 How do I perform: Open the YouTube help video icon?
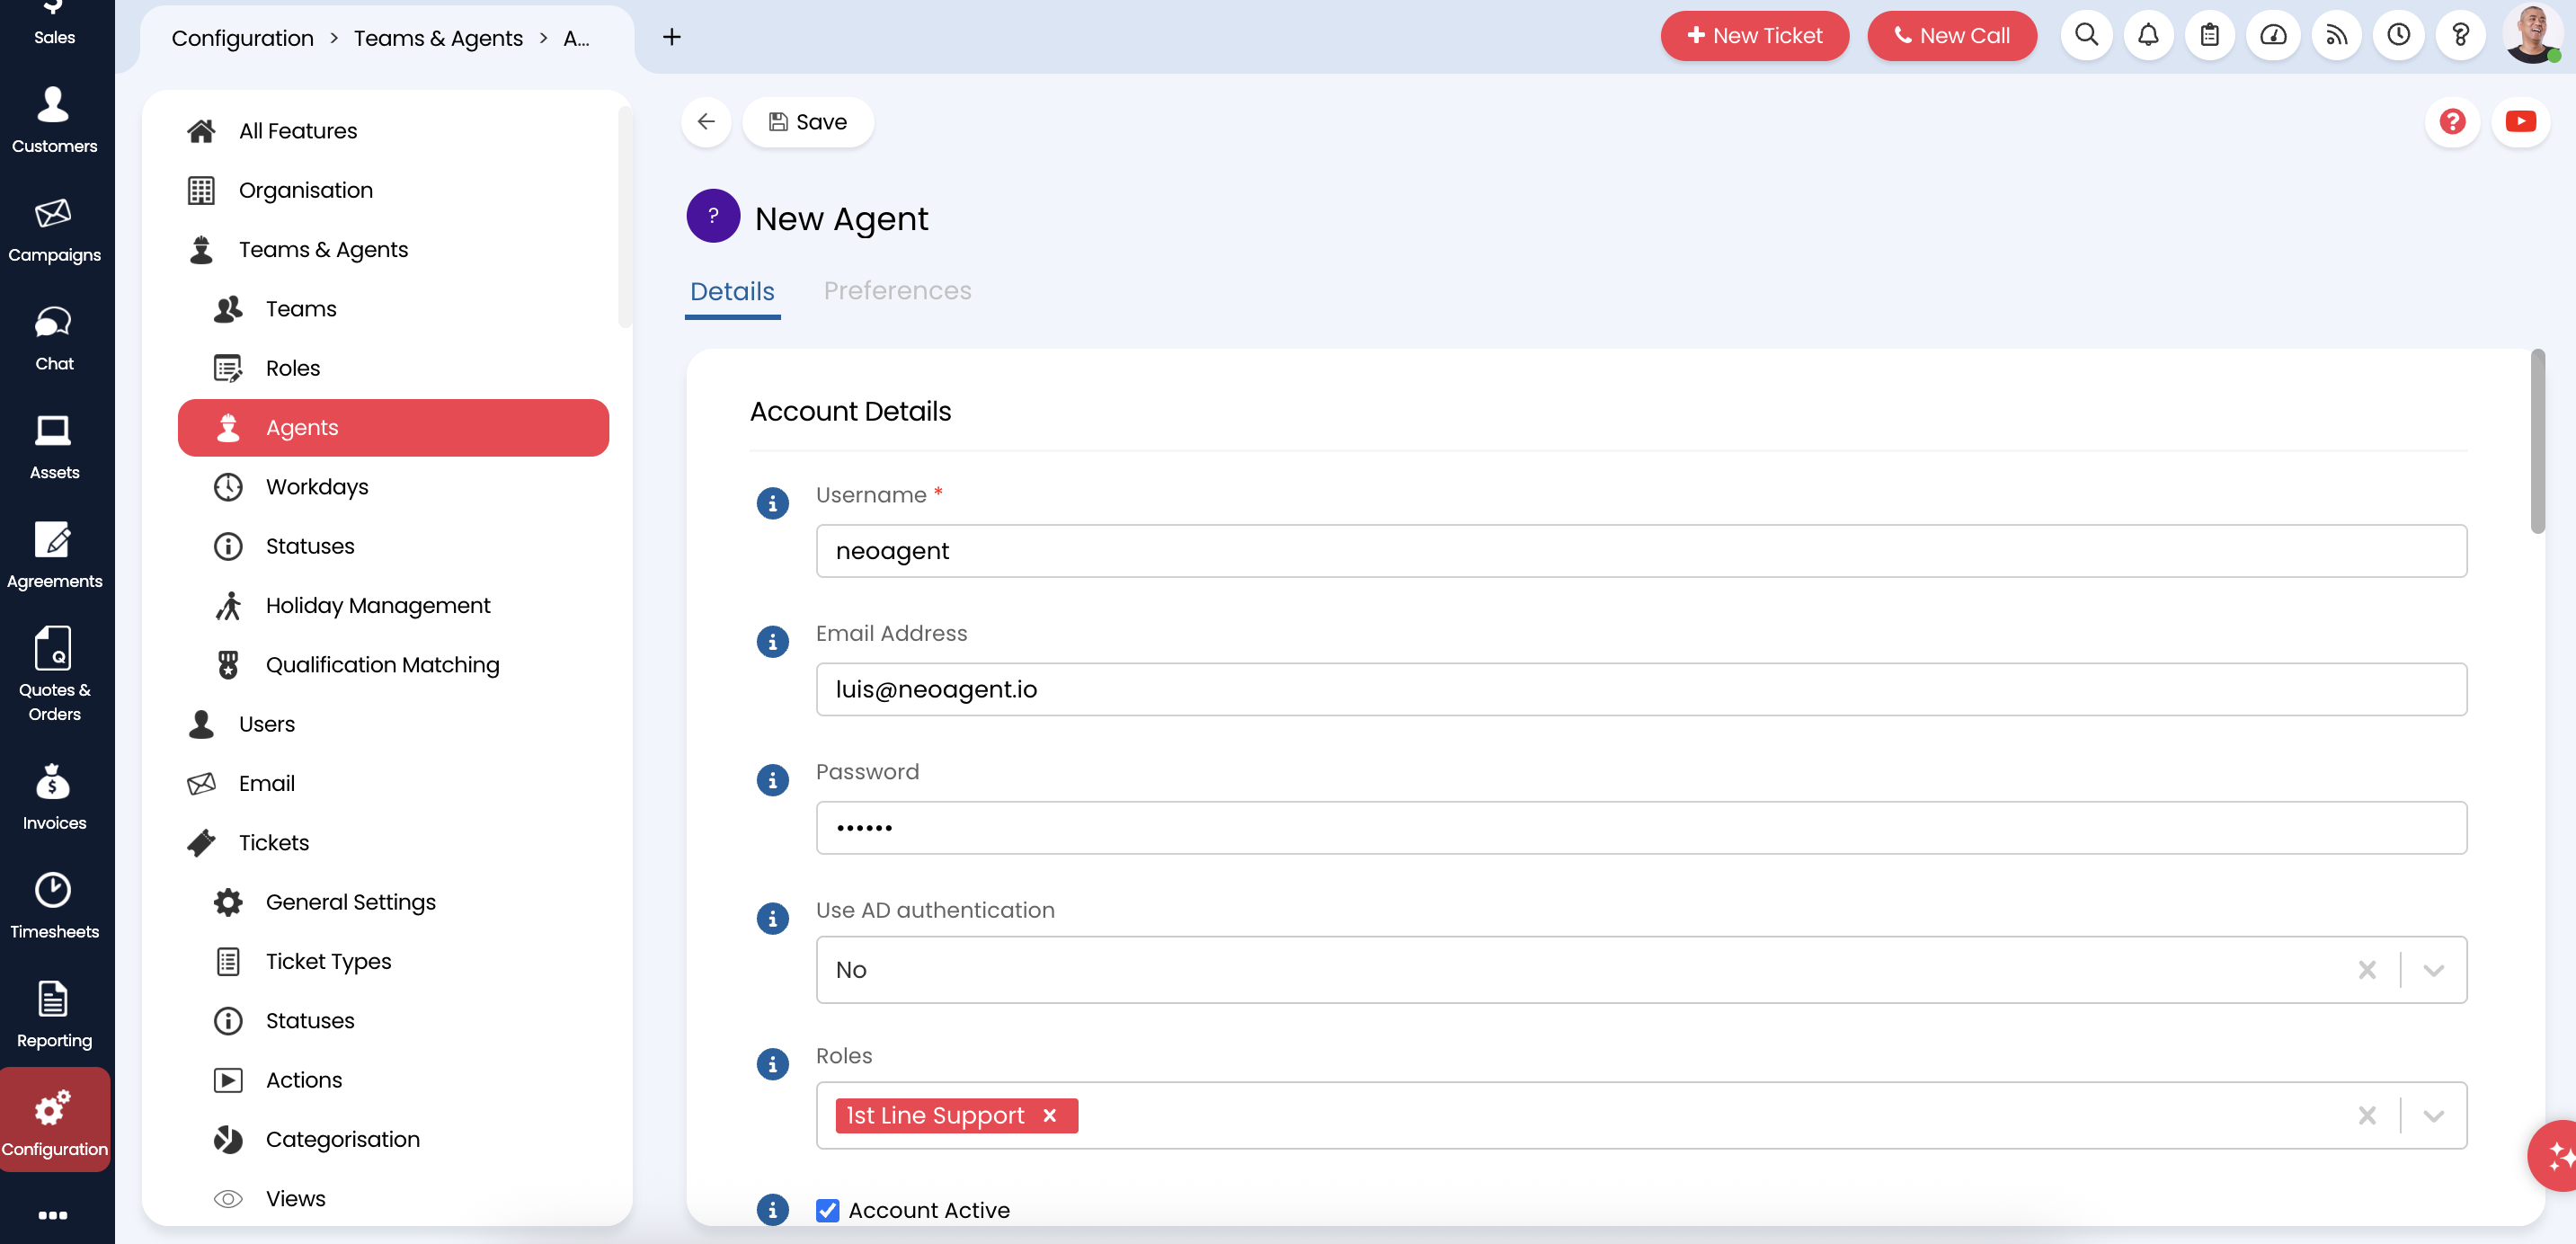[2521, 121]
